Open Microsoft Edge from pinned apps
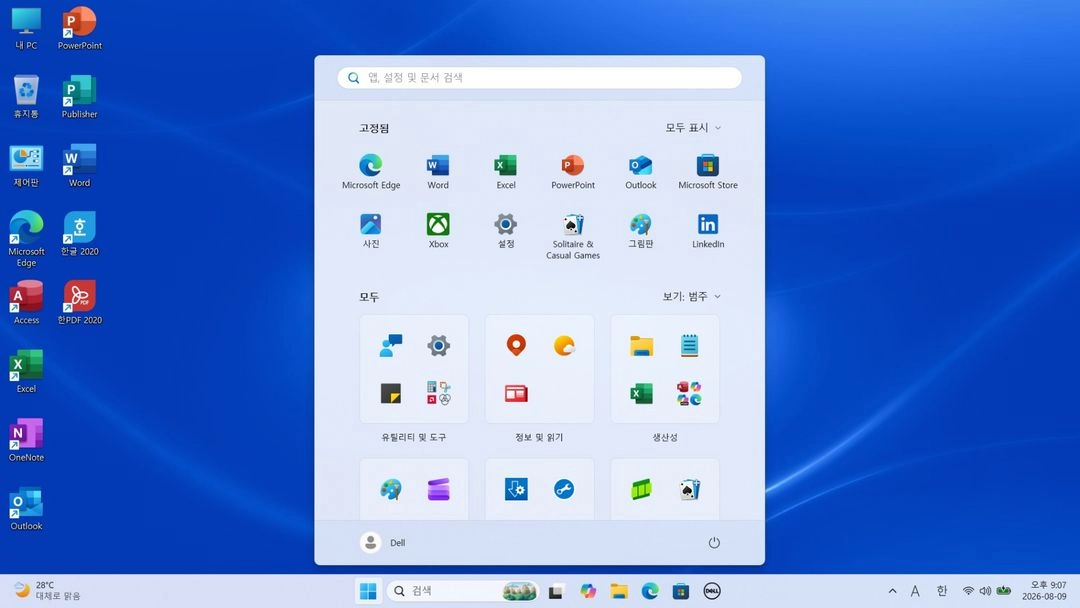The image size is (1080, 608). tap(371, 171)
